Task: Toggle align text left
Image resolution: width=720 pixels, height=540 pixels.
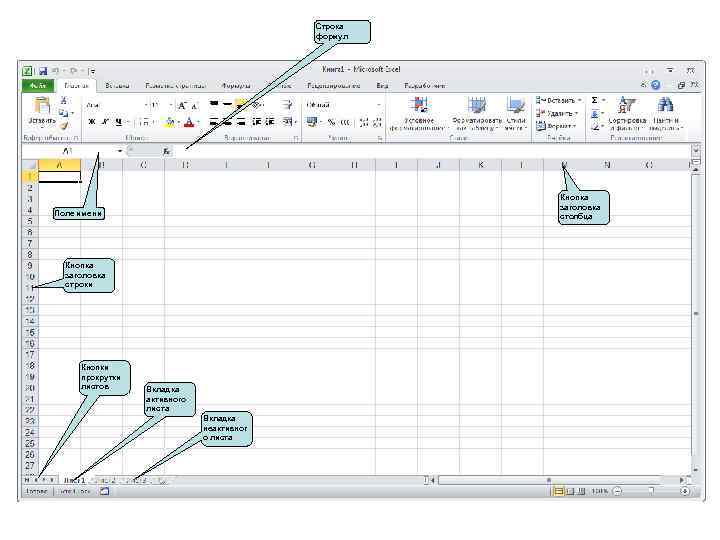Action: [x=214, y=122]
